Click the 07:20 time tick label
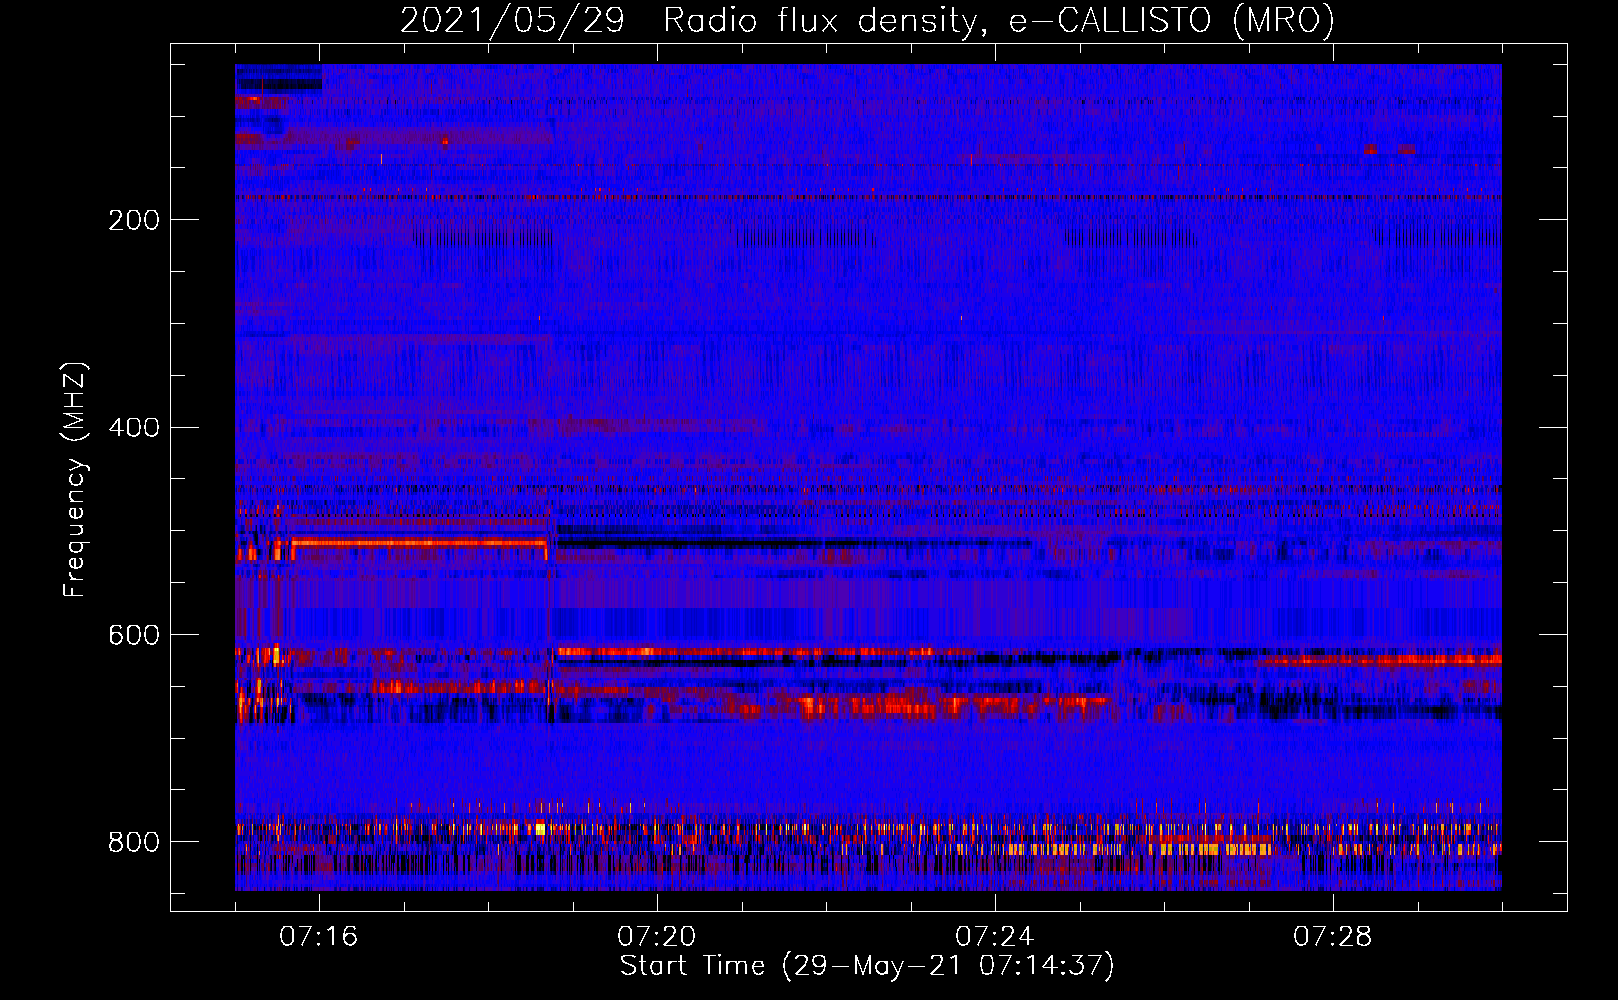1618x1000 pixels. tap(657, 937)
